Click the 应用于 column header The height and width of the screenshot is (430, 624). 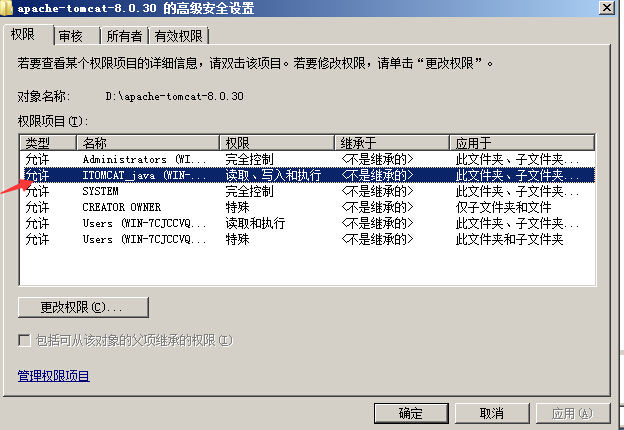(522, 143)
